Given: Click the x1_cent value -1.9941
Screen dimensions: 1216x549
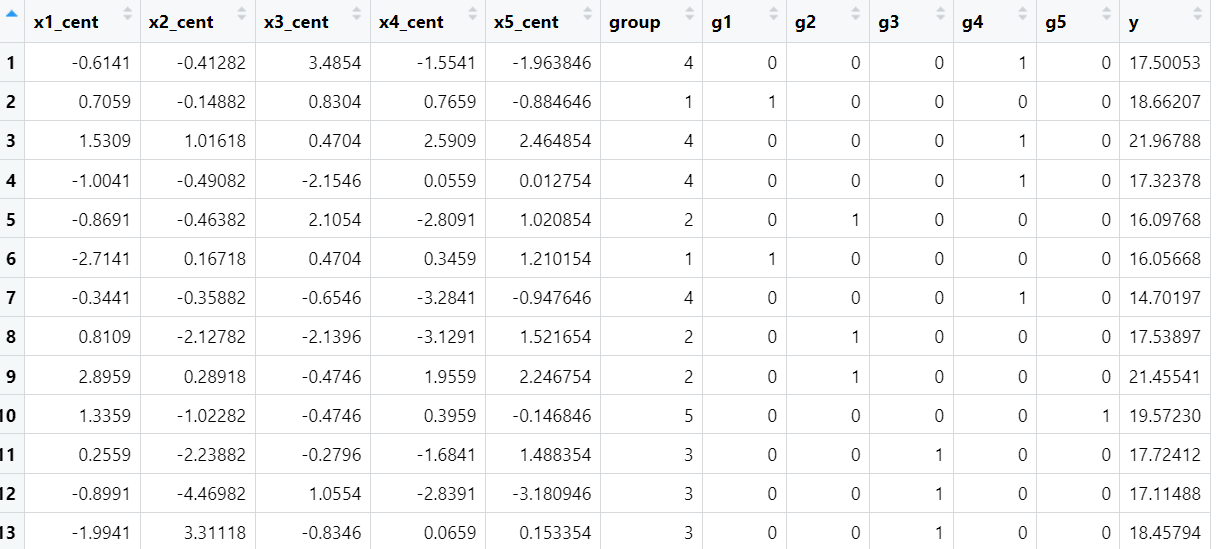Looking at the screenshot, I should (102, 534).
